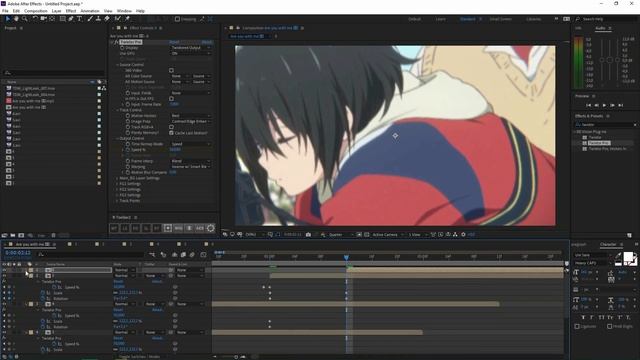640x360 pixels.
Task: Select the Pen tool
Action: 71,19
